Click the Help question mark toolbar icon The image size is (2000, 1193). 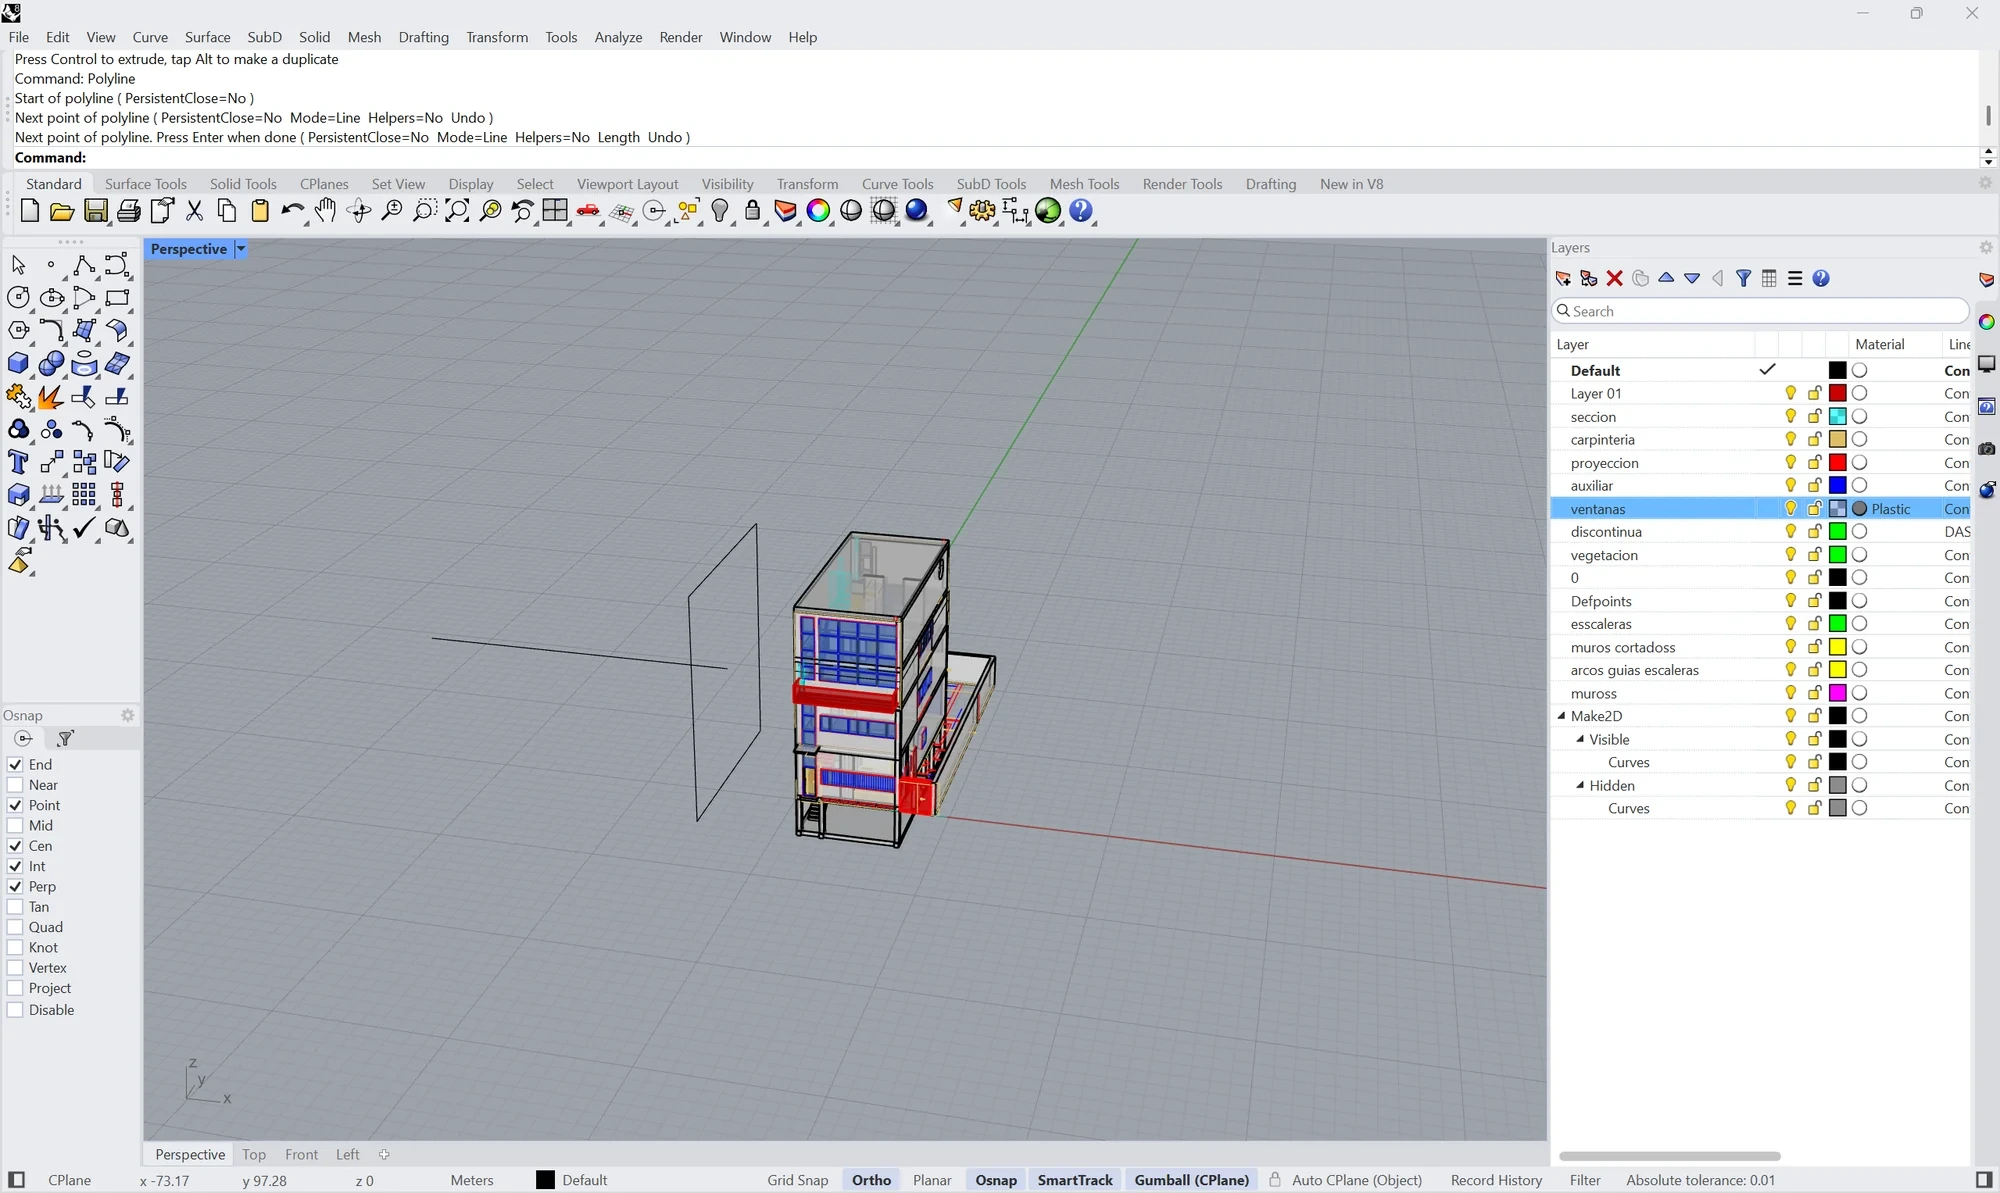[1081, 211]
